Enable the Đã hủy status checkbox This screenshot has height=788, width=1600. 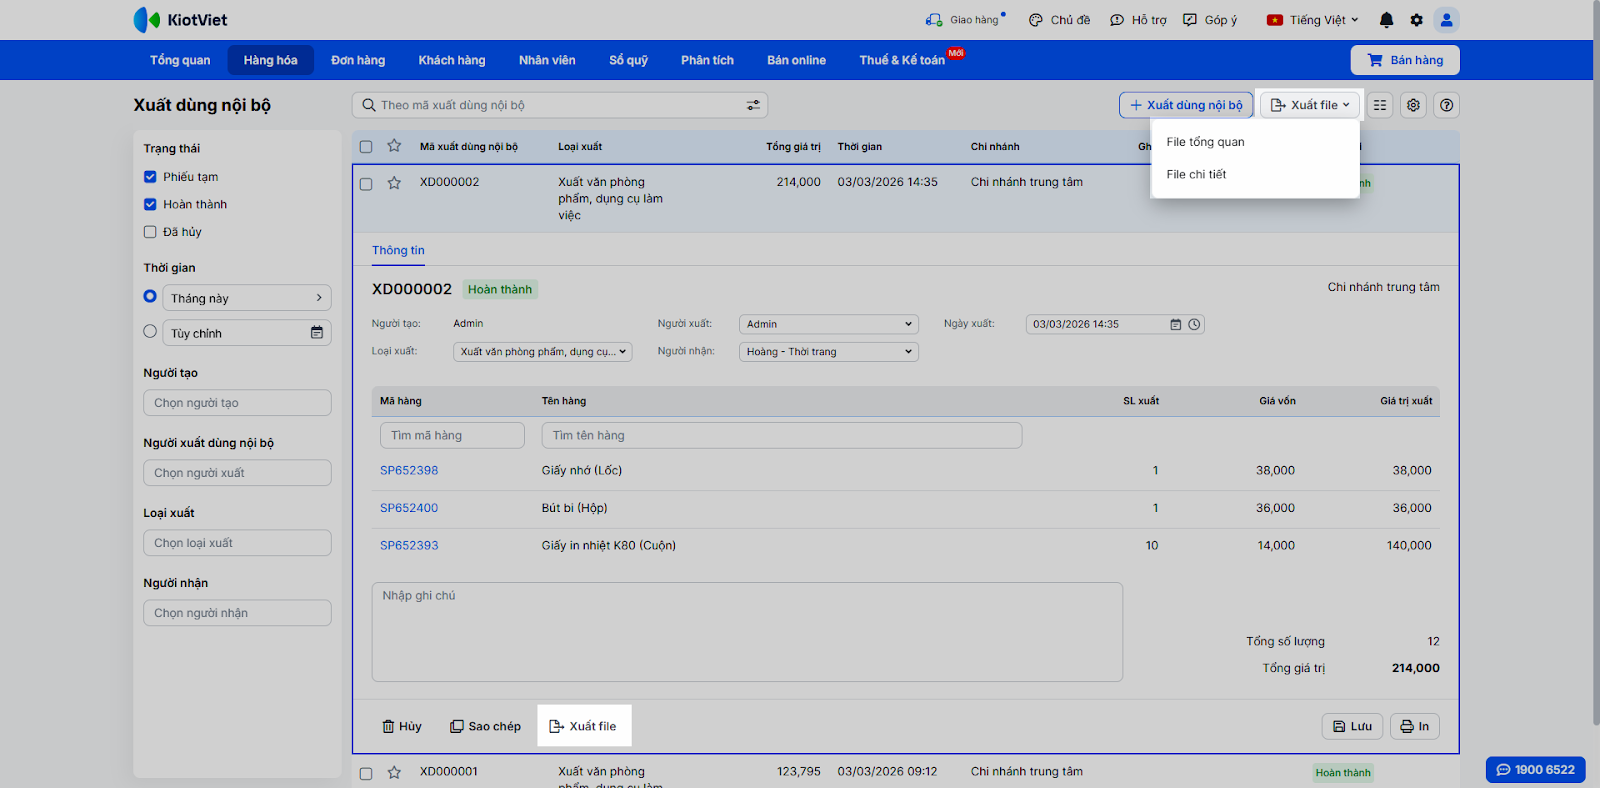click(150, 232)
